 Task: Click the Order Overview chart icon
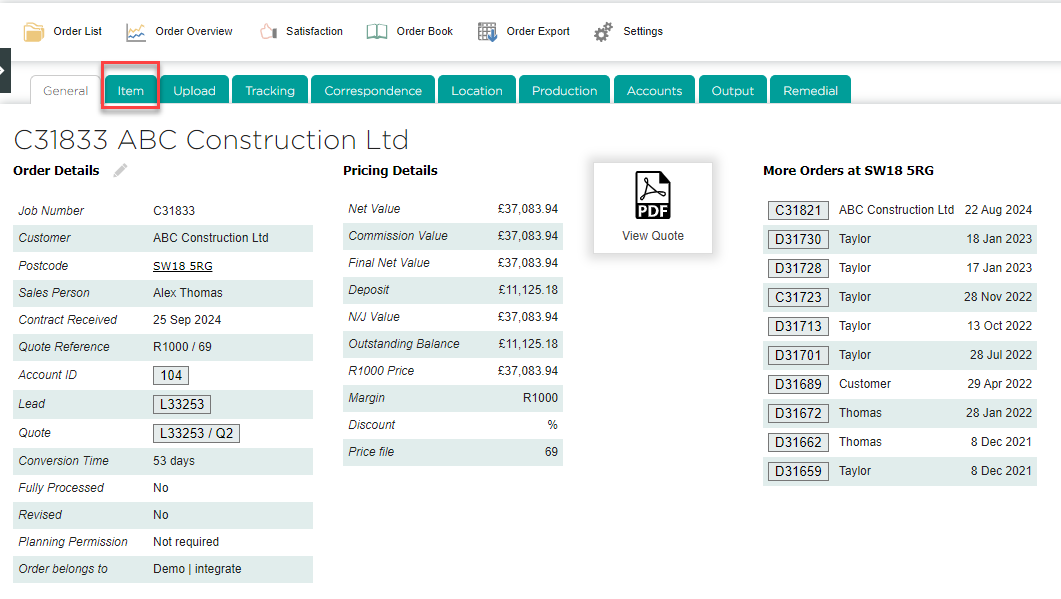(x=136, y=32)
